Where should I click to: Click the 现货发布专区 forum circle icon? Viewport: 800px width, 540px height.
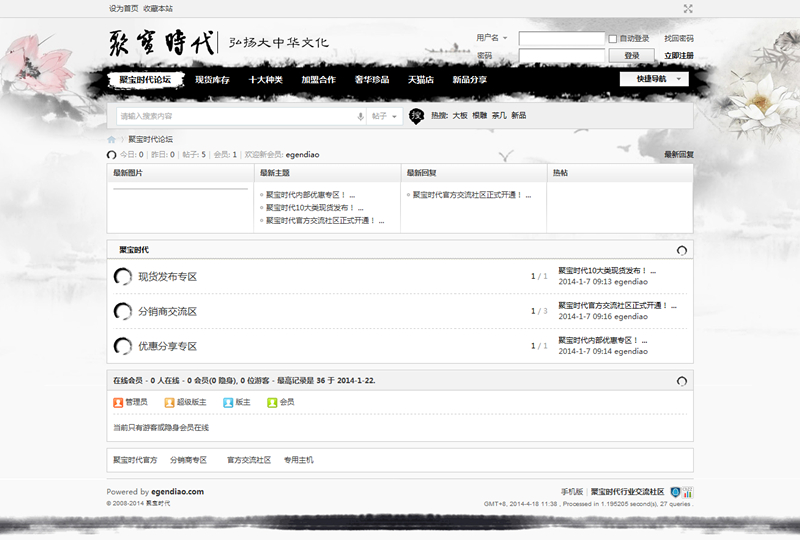point(123,277)
